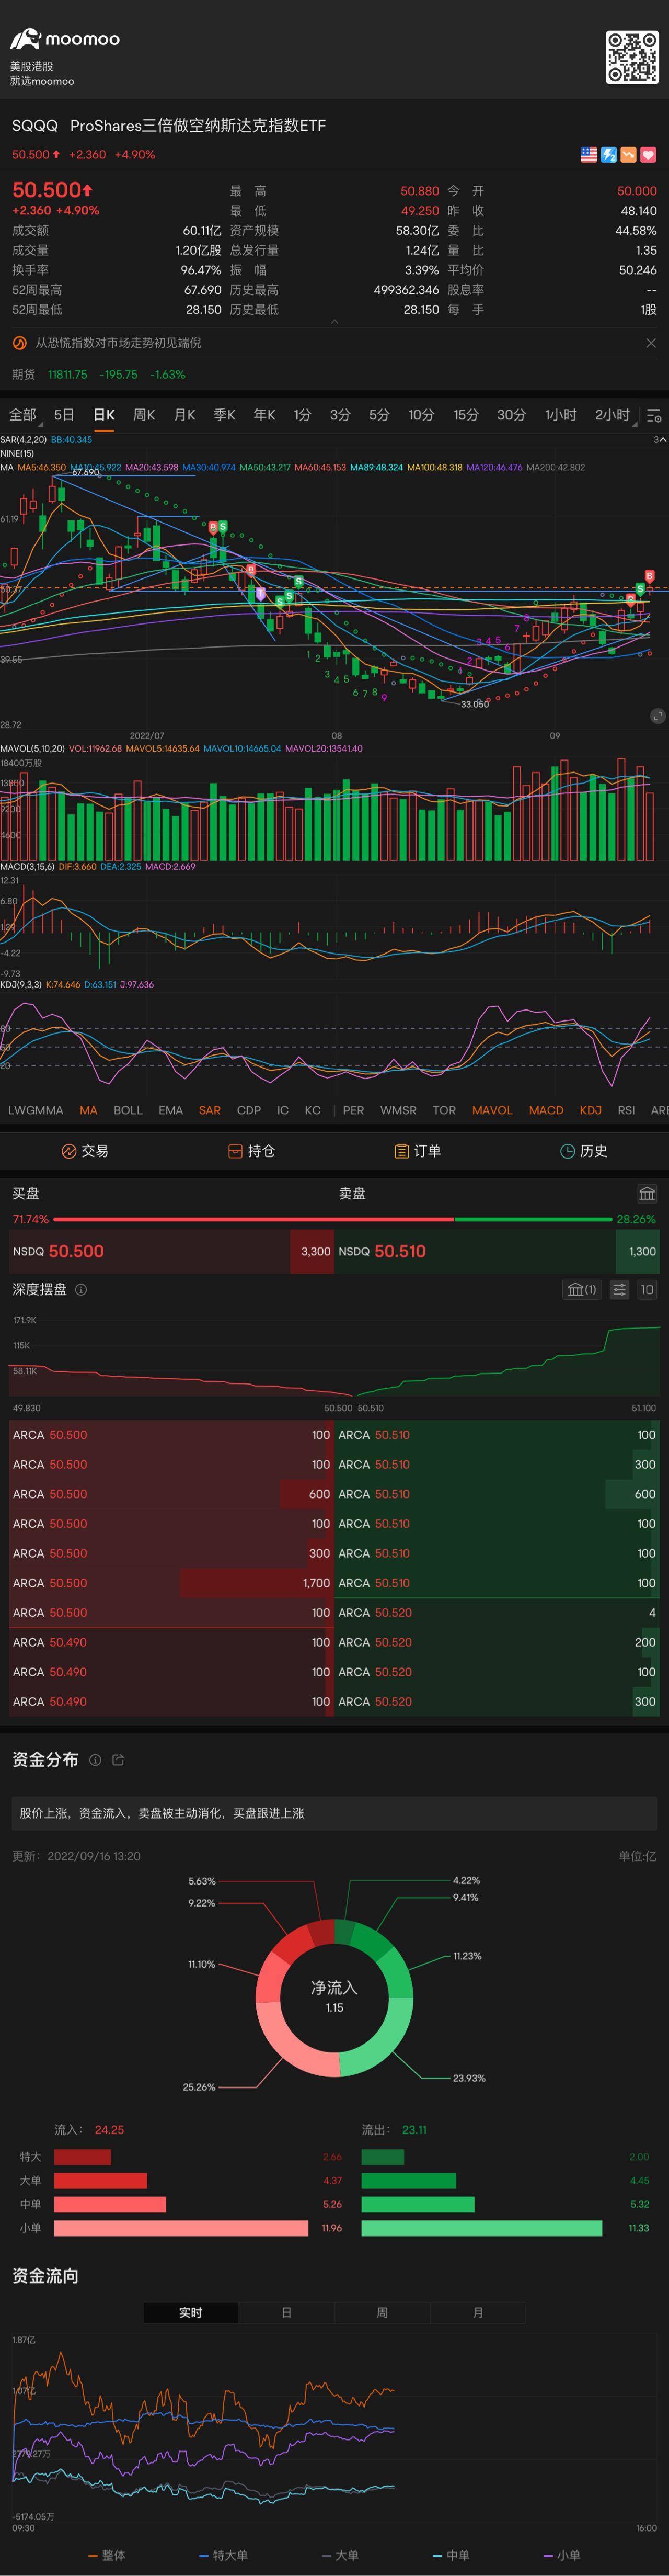Screen dimensions: 669x2576
Task: Select the 15分 interval
Action: pyautogui.click(x=466, y=415)
